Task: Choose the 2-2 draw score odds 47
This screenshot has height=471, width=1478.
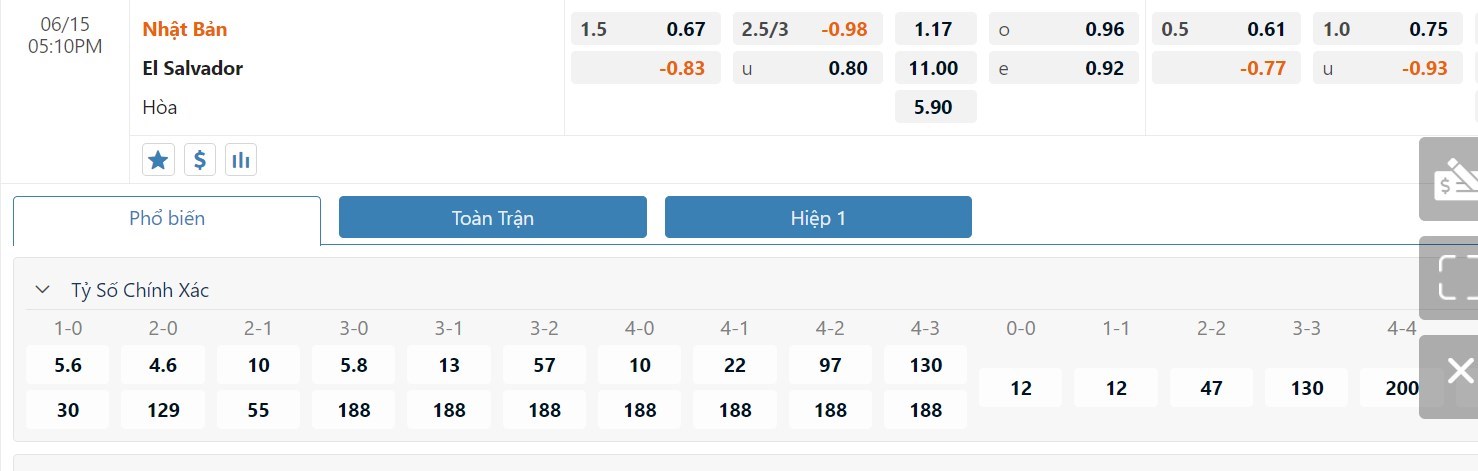Action: click(1211, 388)
